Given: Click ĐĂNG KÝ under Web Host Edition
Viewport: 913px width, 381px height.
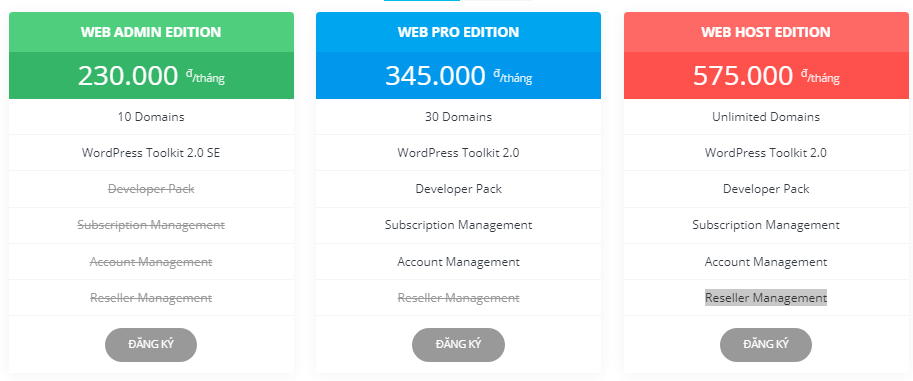Looking at the screenshot, I should click(766, 345).
